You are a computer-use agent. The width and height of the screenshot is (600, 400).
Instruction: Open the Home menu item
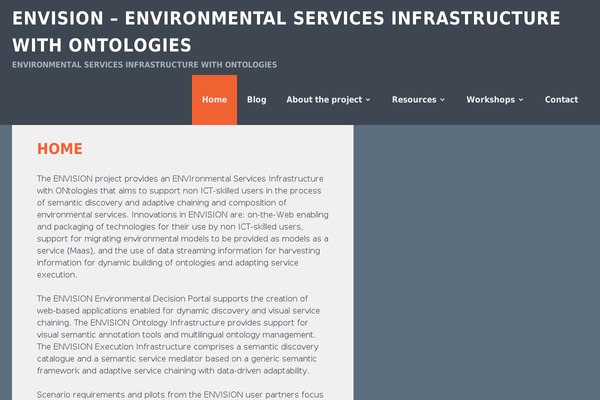point(214,100)
